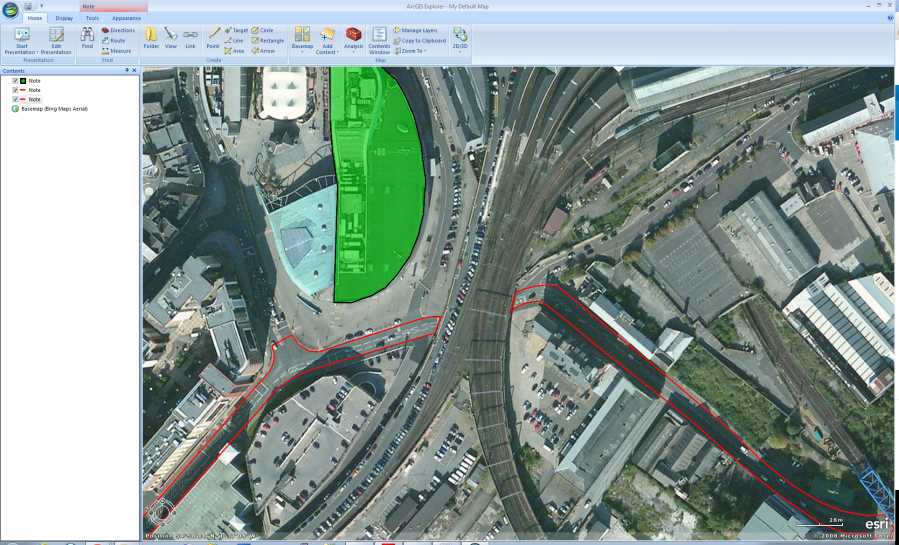The height and width of the screenshot is (545, 899).
Task: Select the Circle create tool
Action: pos(263,30)
